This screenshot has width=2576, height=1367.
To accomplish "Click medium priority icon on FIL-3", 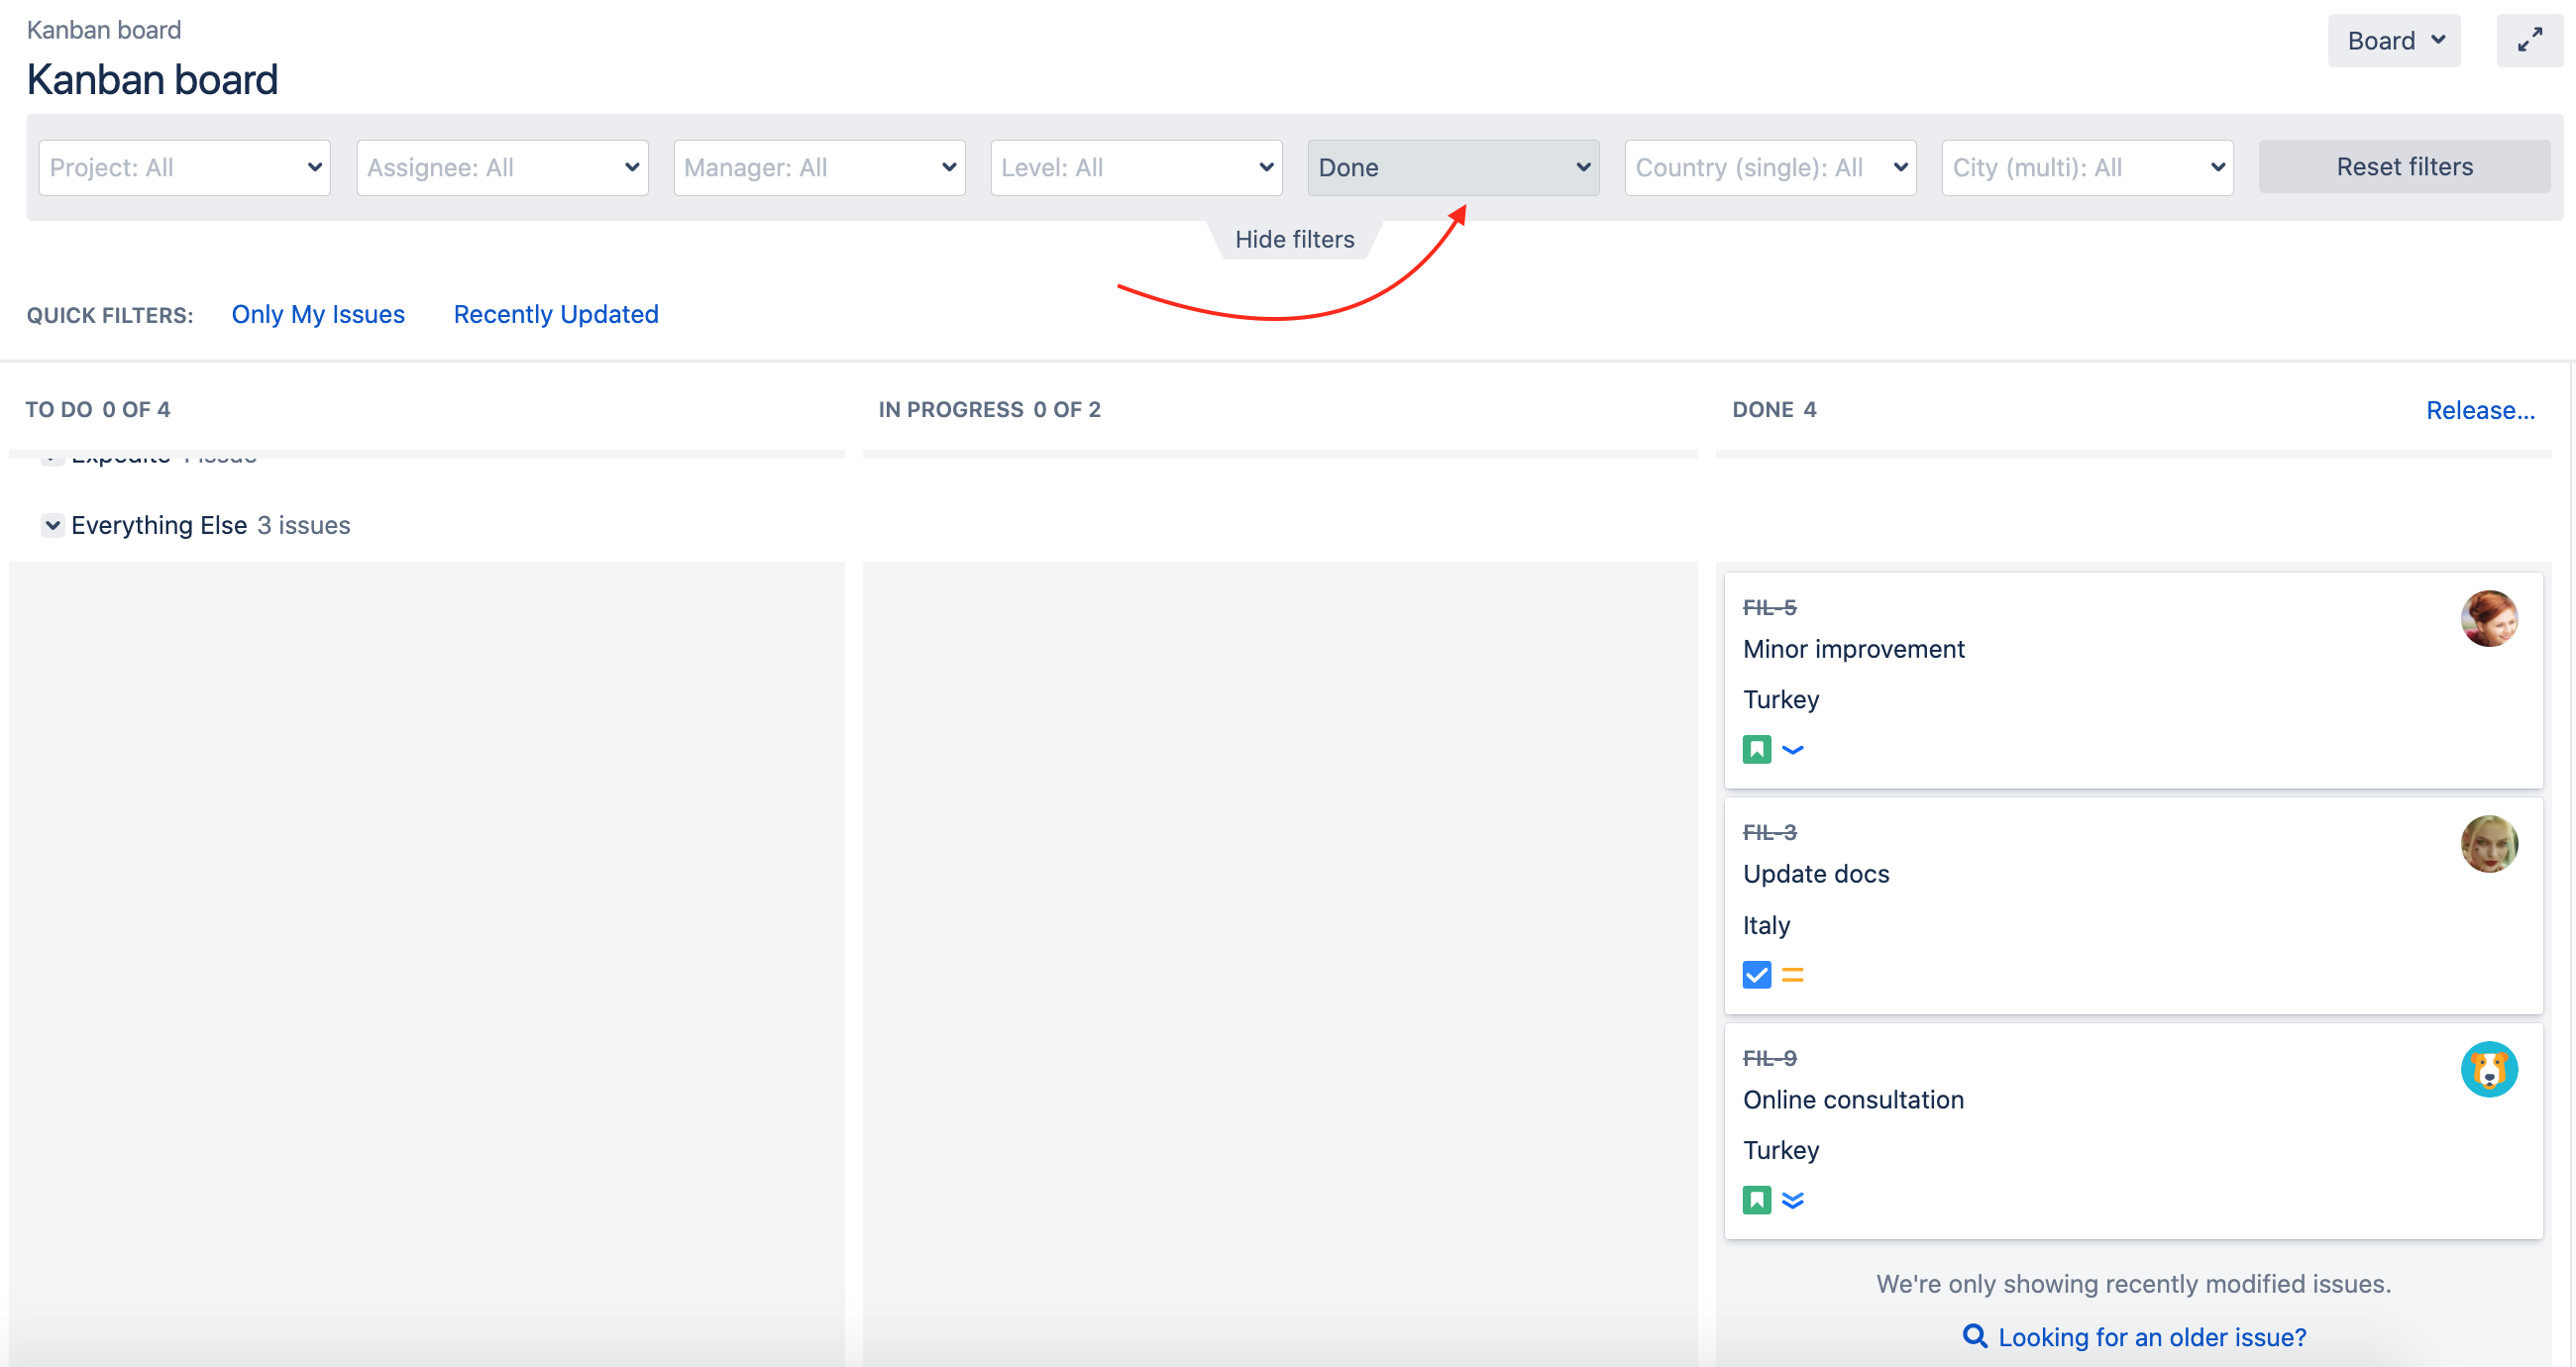I will click(x=1792, y=974).
